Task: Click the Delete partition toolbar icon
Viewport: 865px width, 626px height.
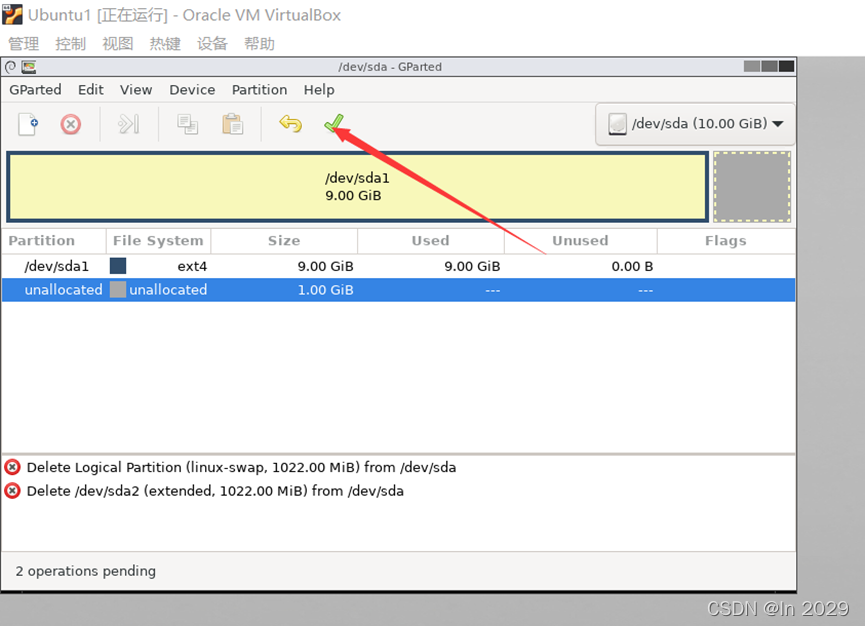Action: coord(71,124)
